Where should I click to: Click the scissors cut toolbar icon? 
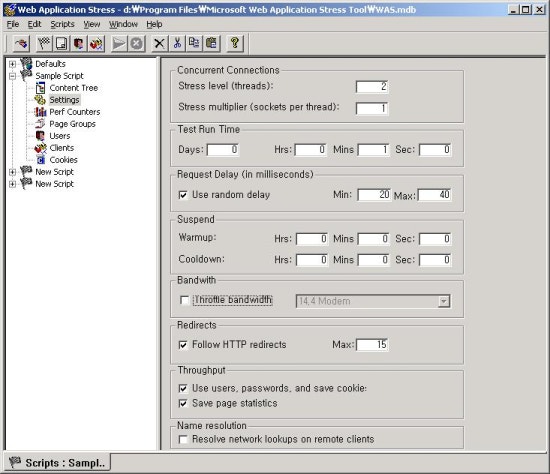pyautogui.click(x=177, y=44)
